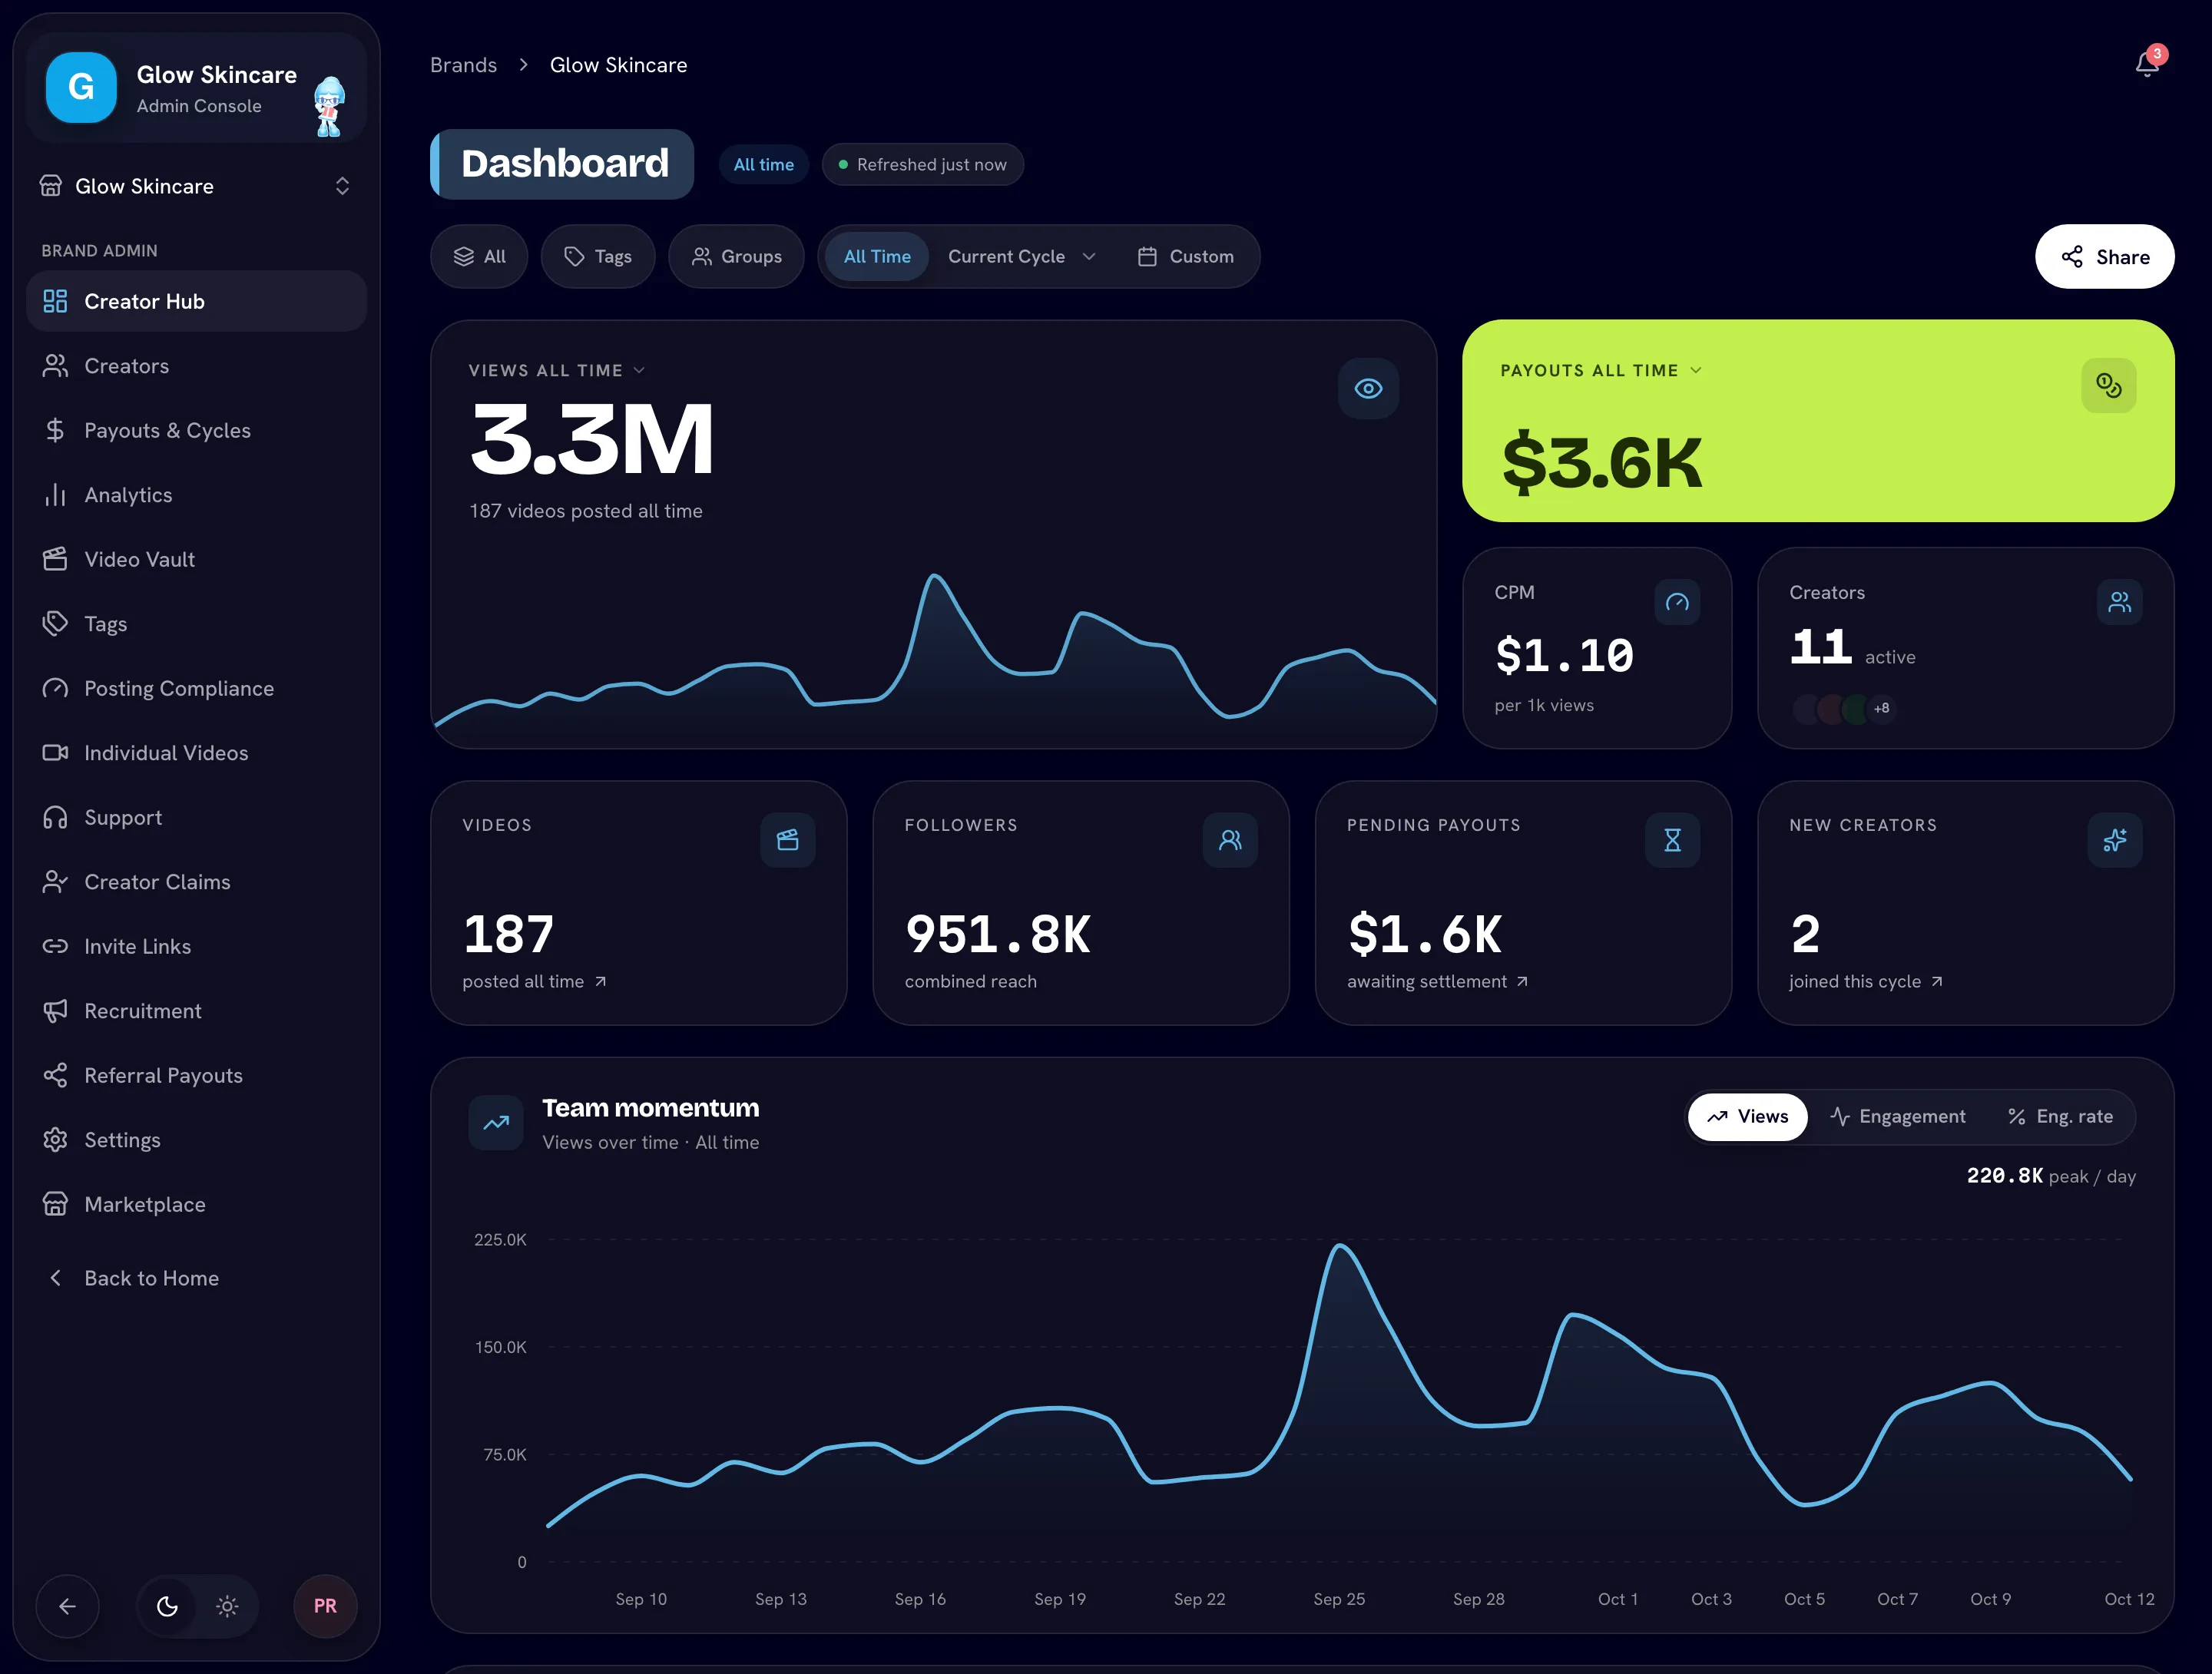Toggle chart to Eng. rate
This screenshot has height=1674, width=2212.
2060,1117
